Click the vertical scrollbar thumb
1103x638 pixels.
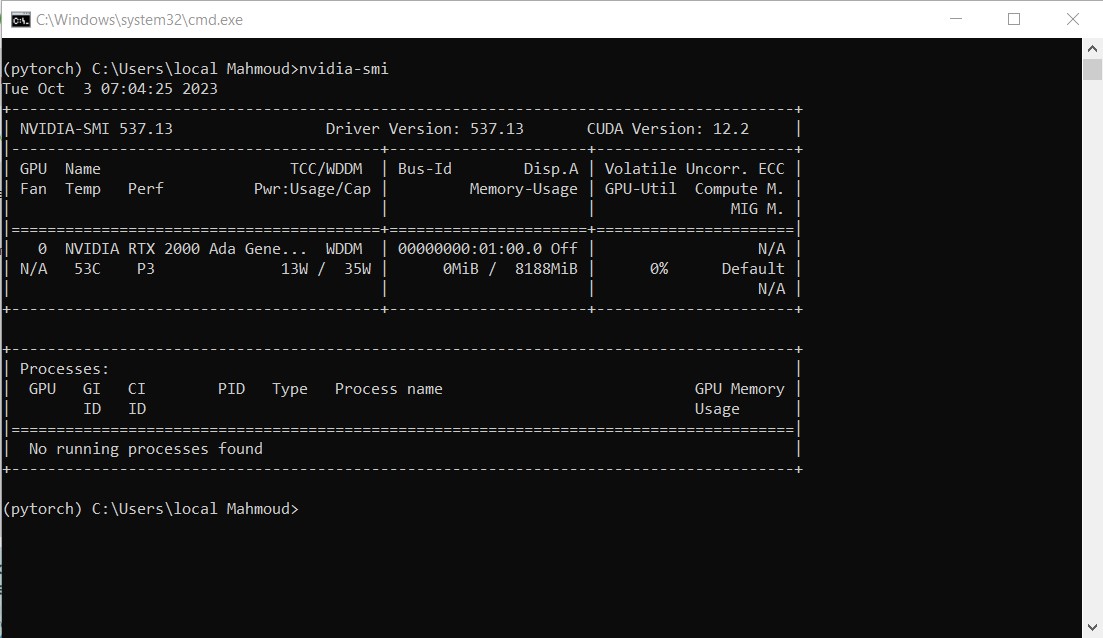coord(1092,68)
